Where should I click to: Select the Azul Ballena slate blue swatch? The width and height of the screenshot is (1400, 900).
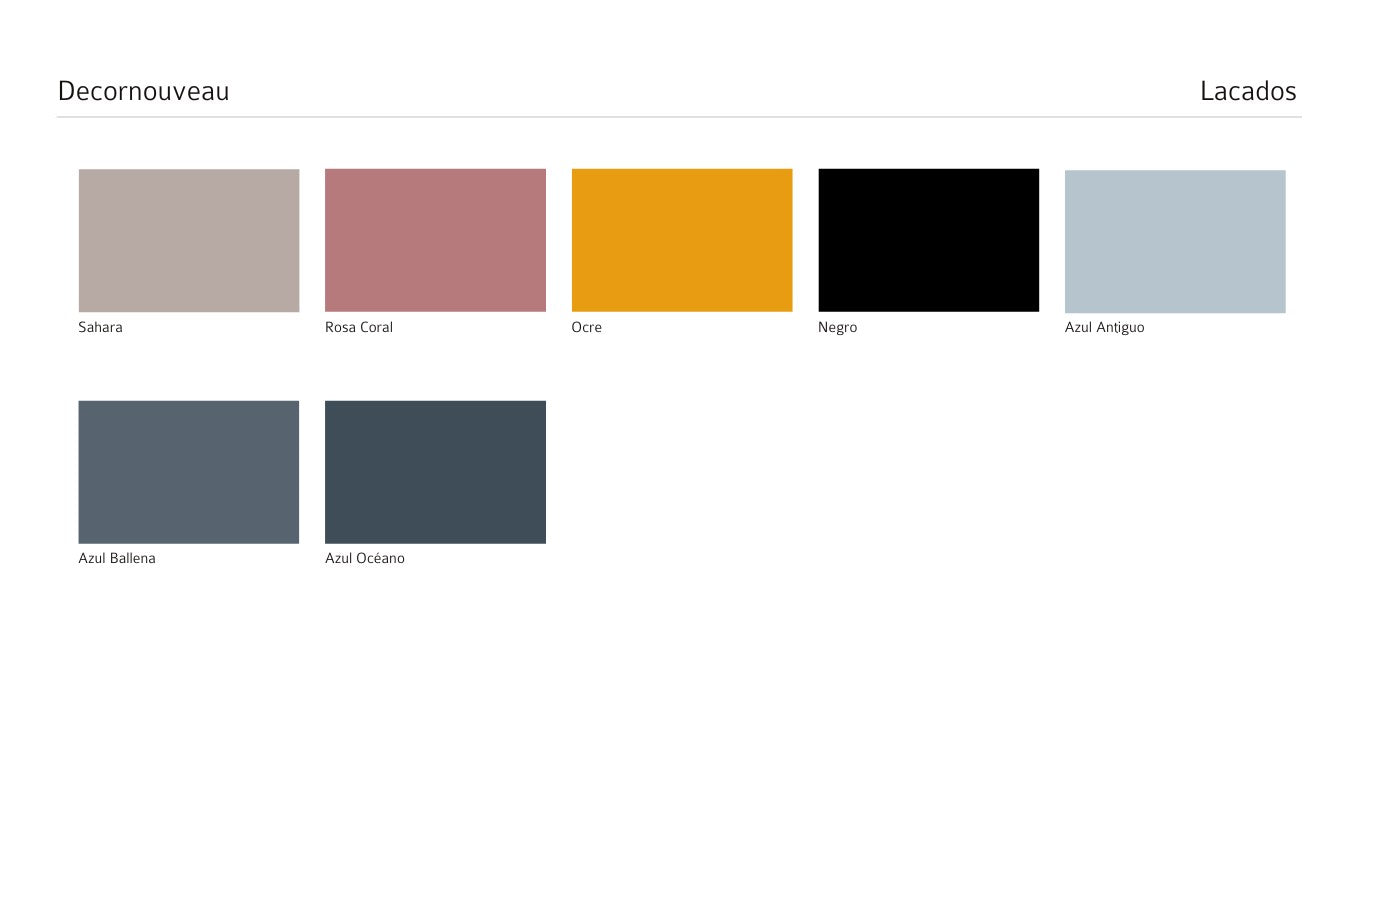[x=188, y=472]
